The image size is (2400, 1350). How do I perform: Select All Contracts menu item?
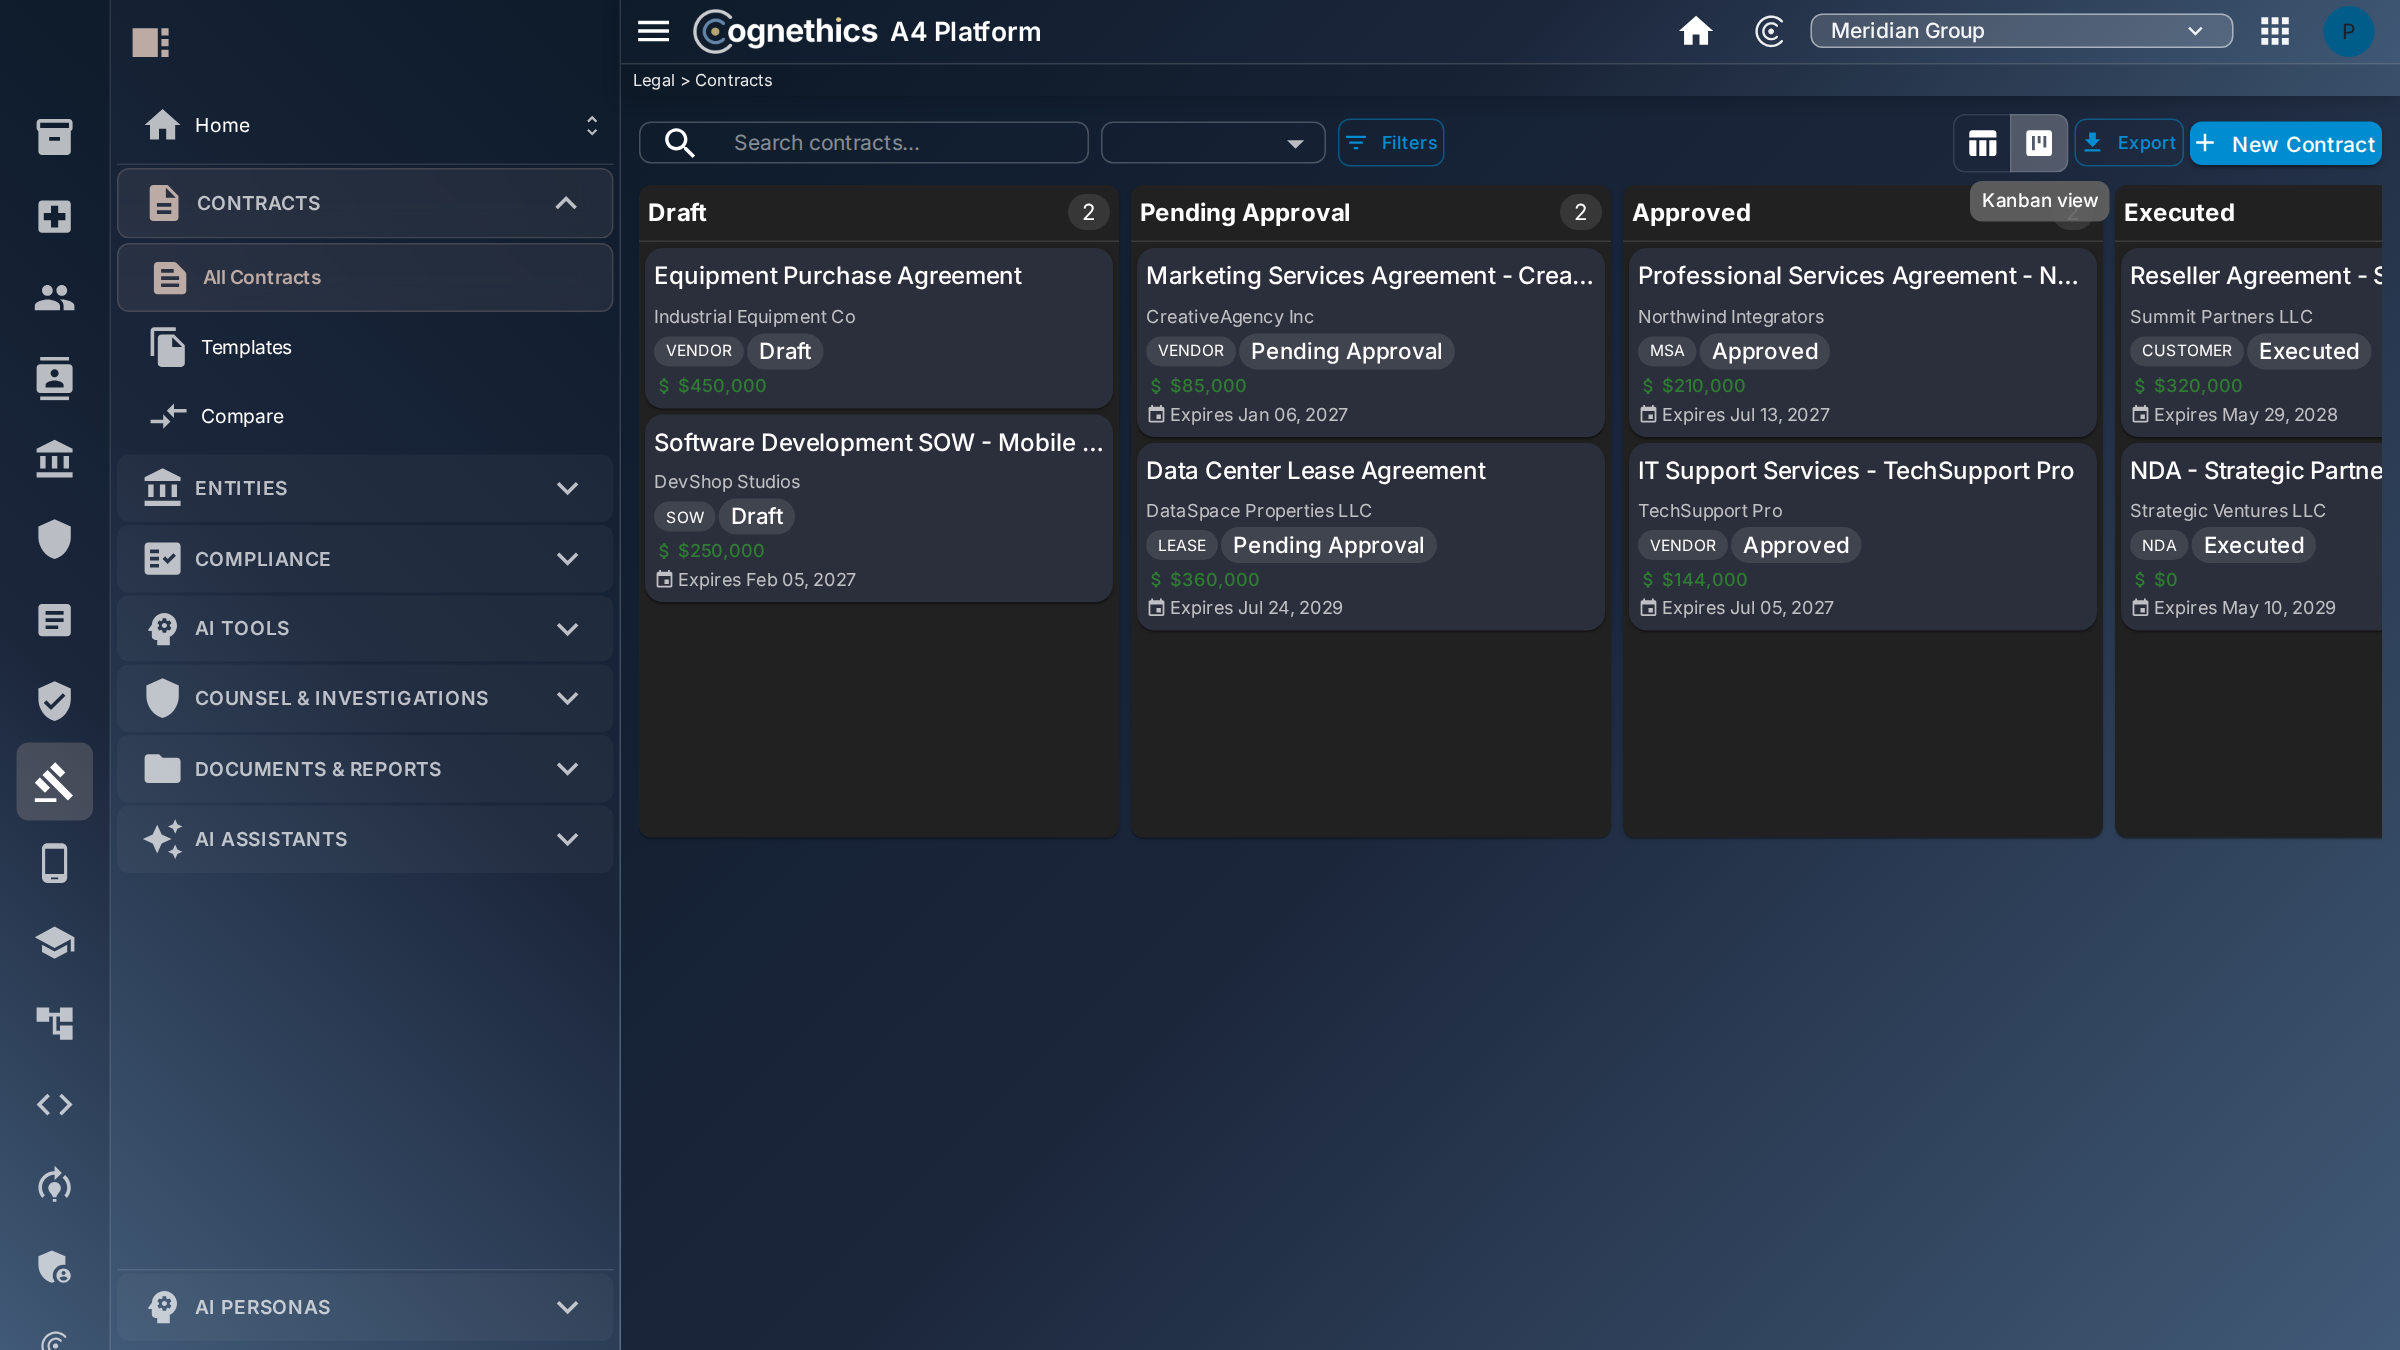[365, 277]
